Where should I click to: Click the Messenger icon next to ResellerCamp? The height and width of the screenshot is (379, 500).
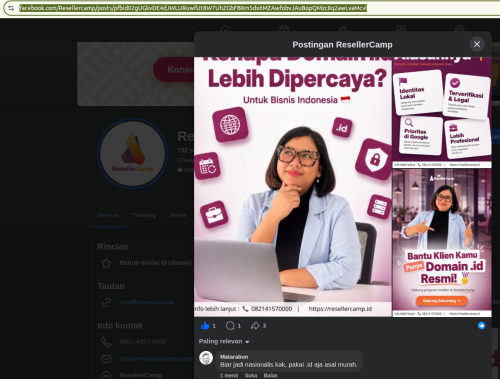pos(106,375)
